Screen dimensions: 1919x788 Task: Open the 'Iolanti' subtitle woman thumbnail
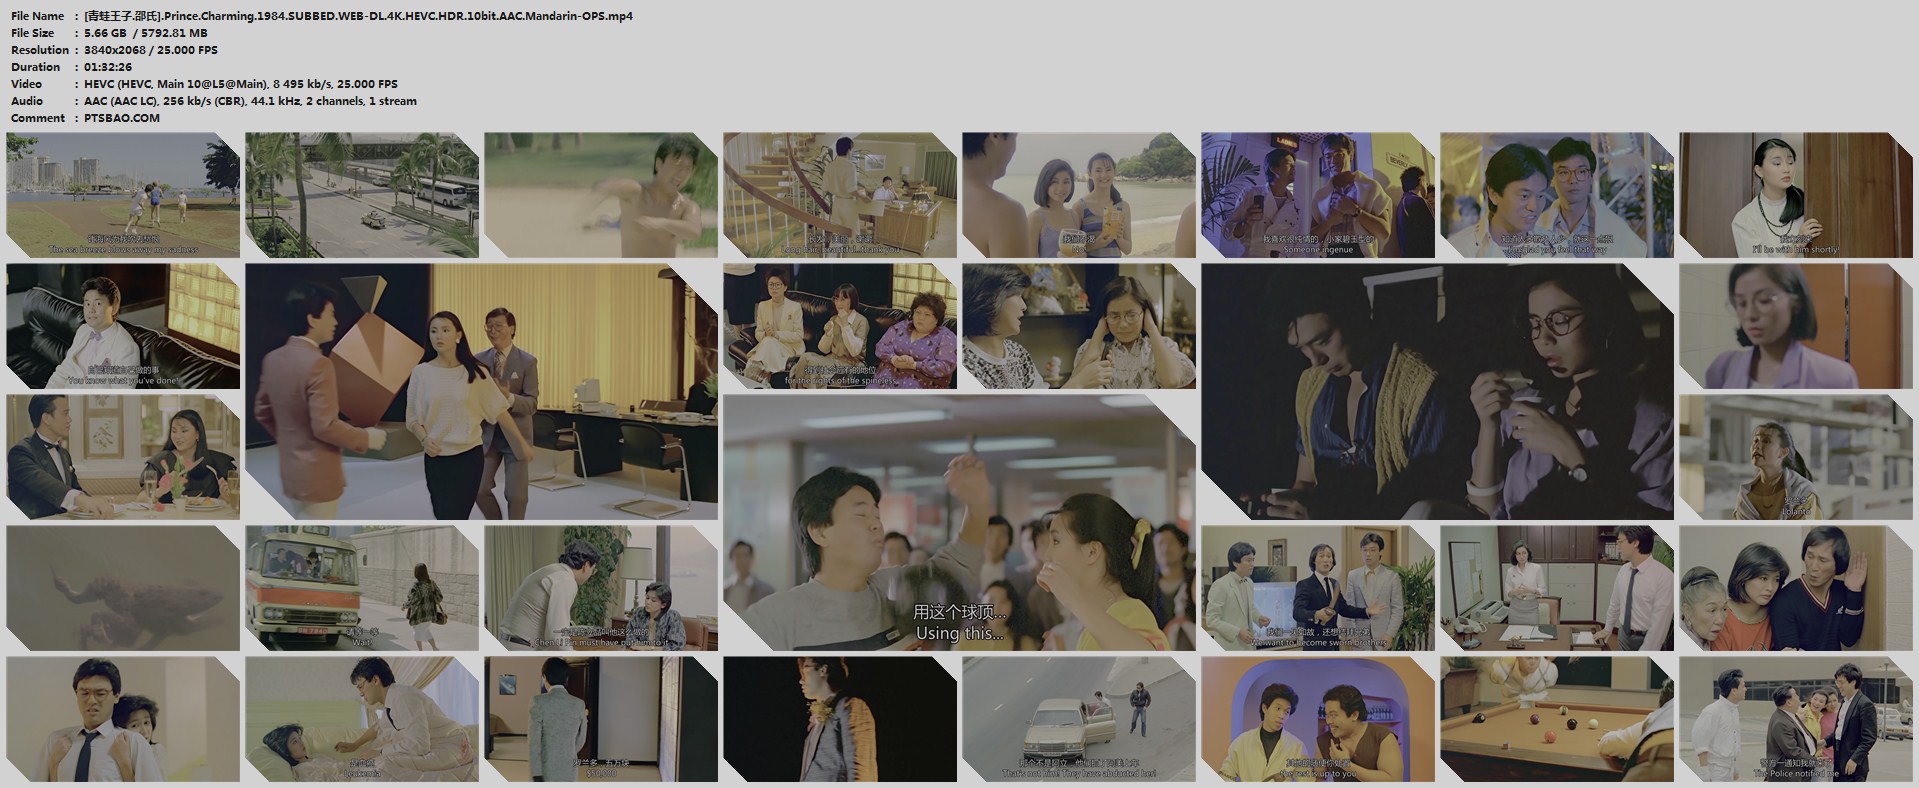tap(1796, 457)
